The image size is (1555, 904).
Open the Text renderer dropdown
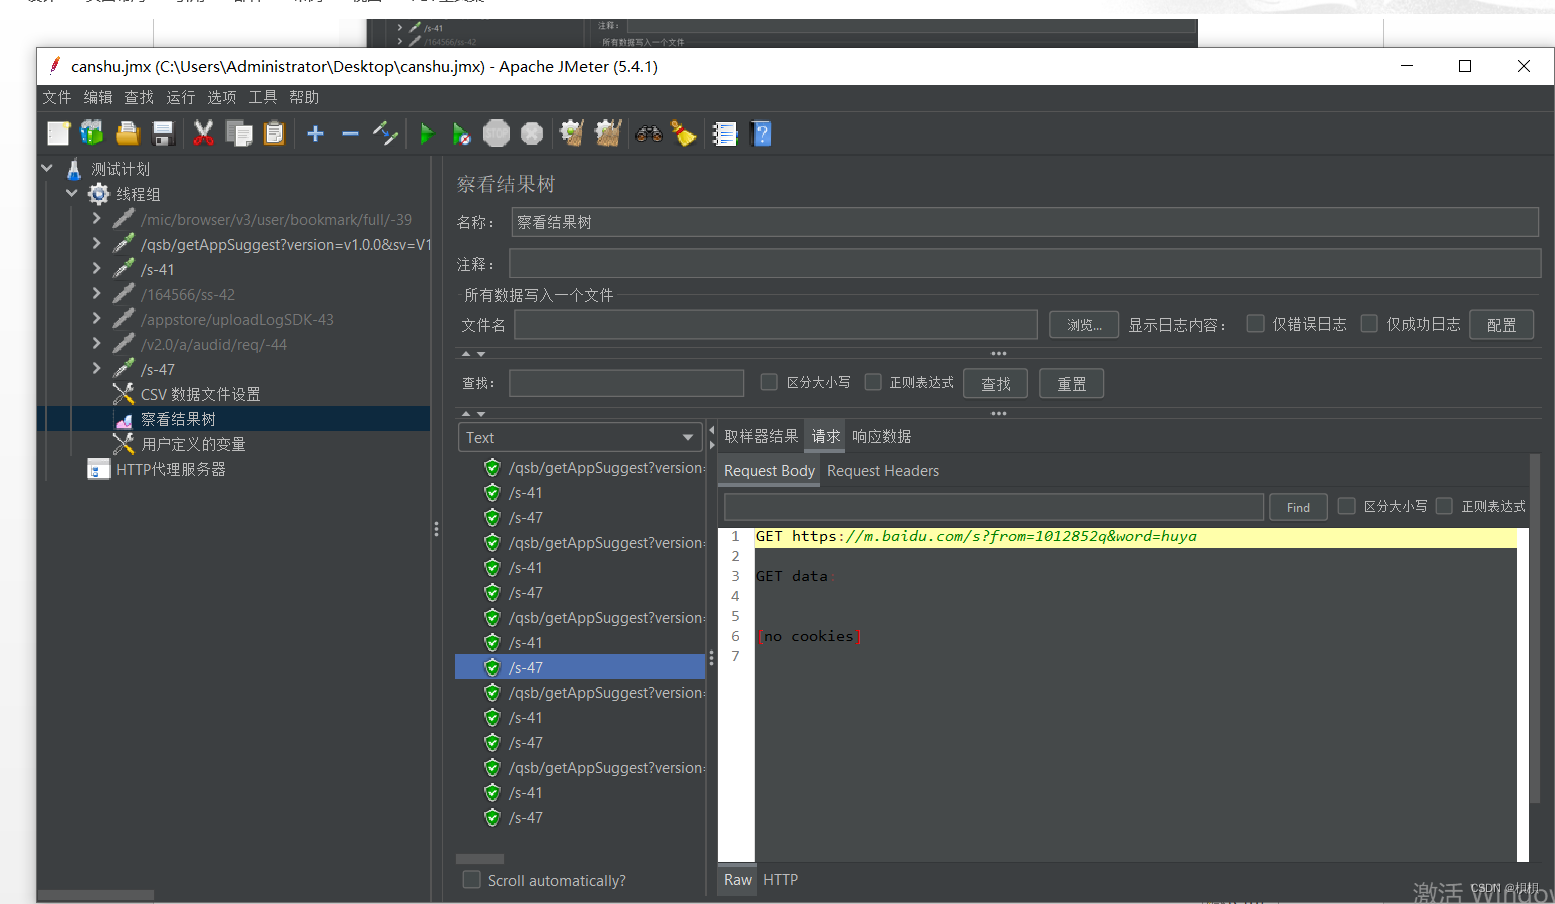(580, 437)
